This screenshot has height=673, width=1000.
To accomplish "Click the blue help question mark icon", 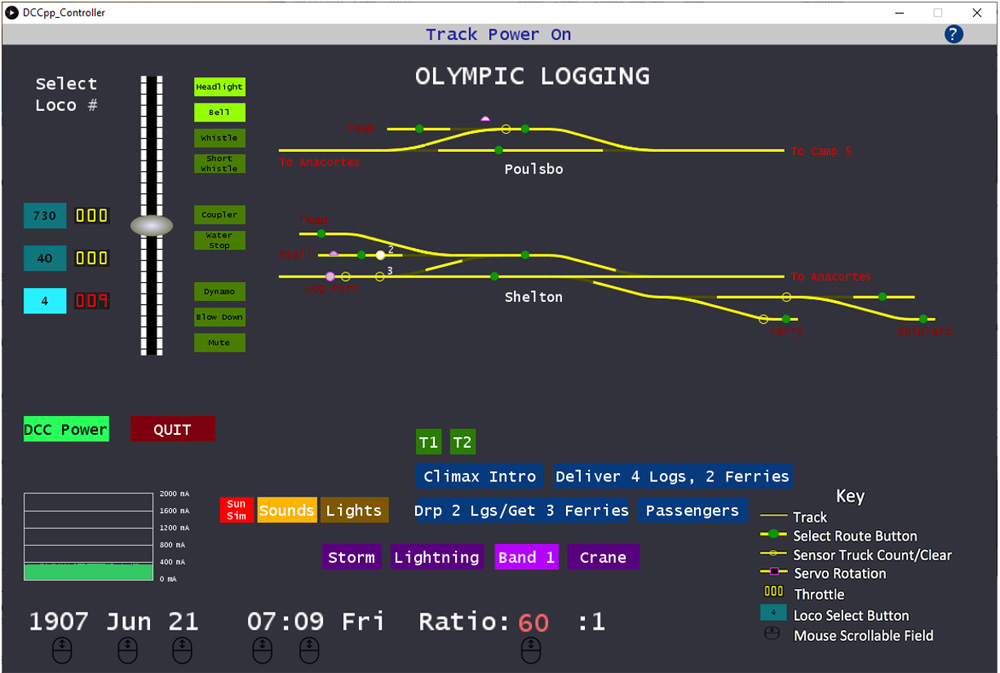I will pos(953,34).
